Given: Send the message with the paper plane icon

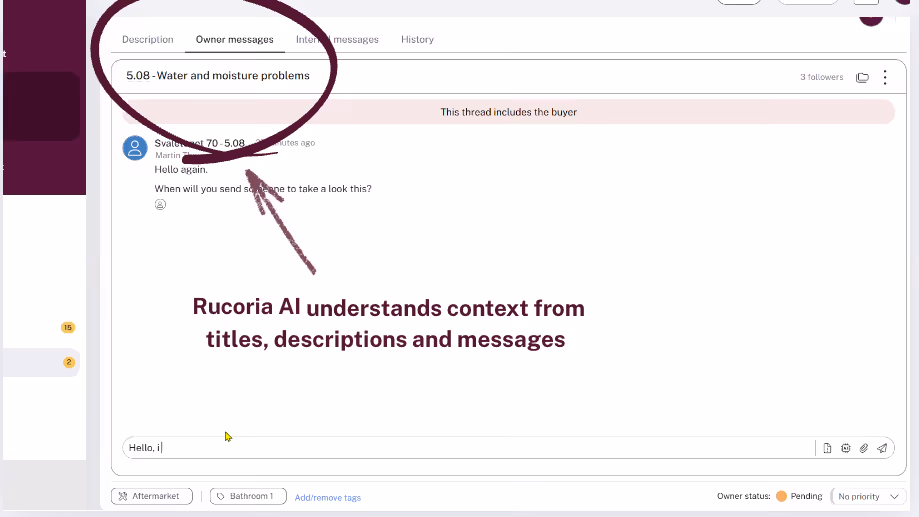Looking at the screenshot, I should point(882,448).
